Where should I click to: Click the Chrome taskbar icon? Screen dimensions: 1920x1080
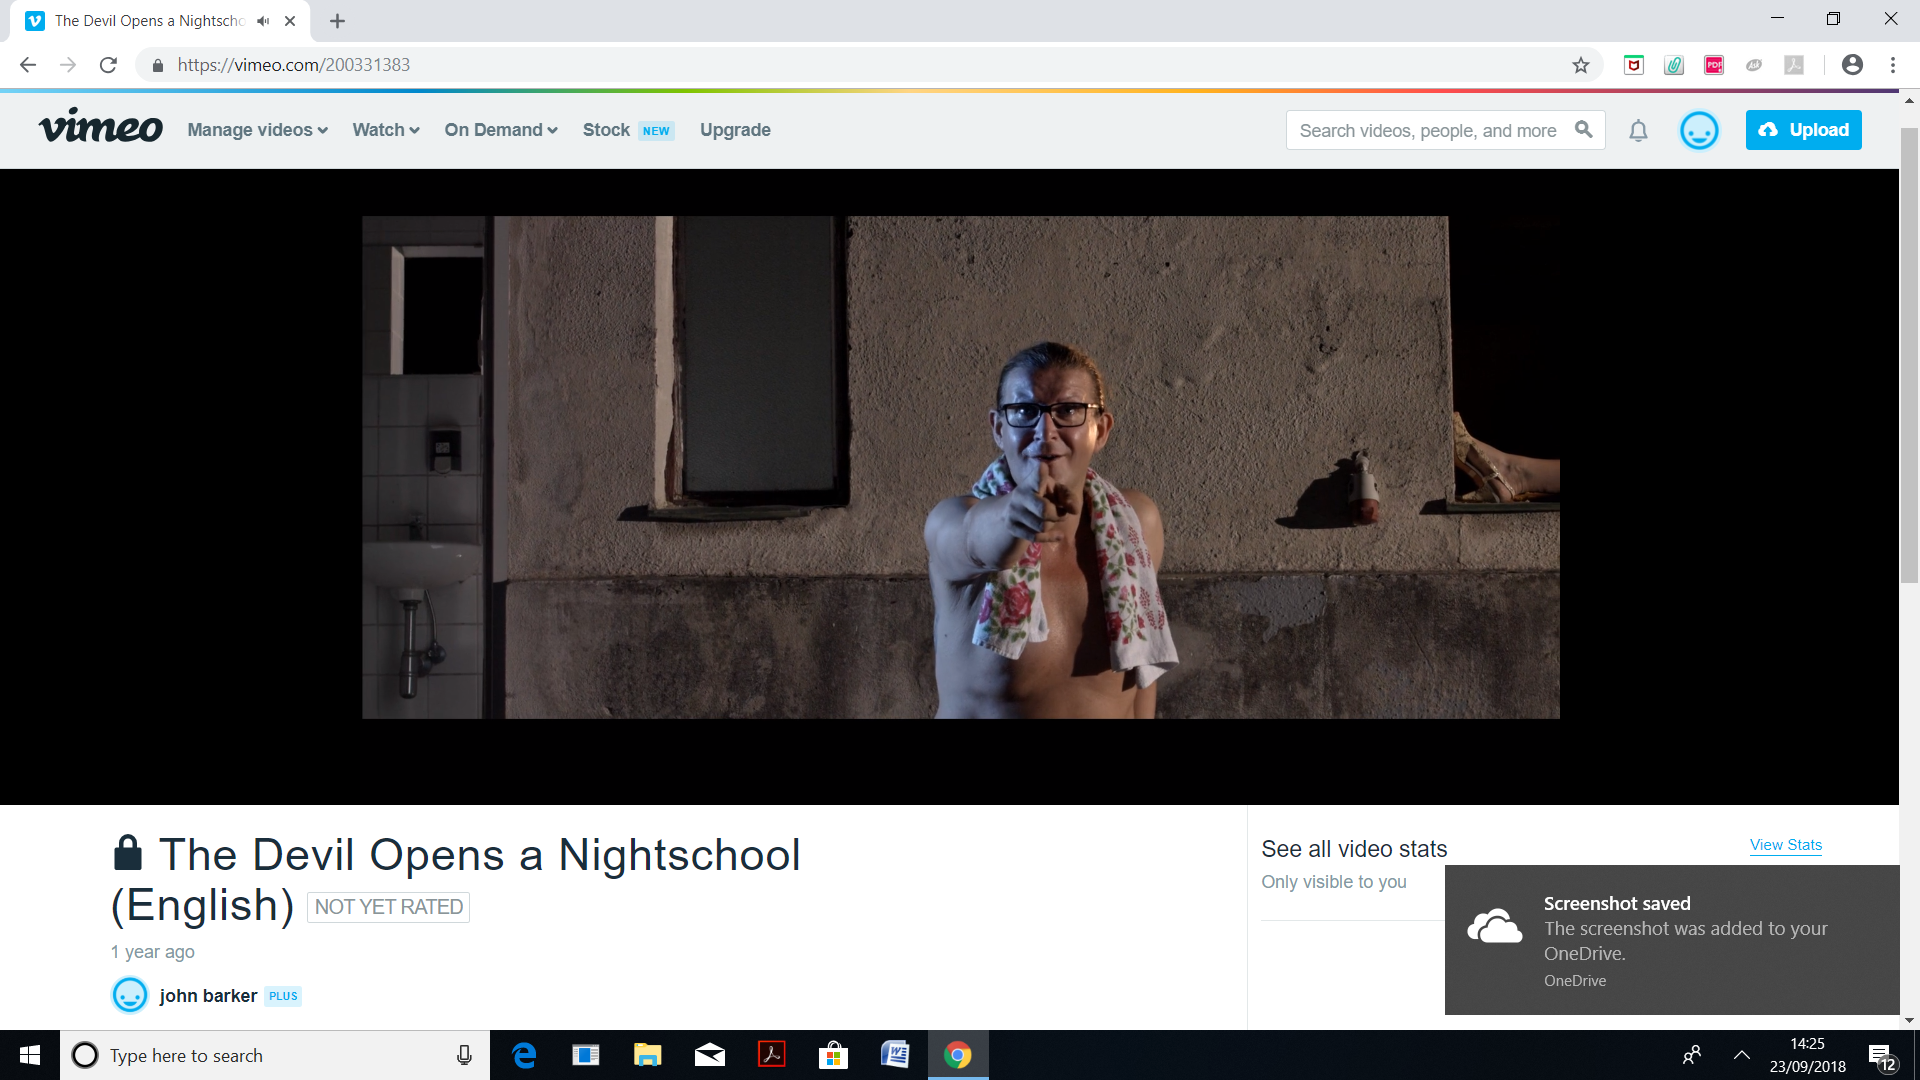(x=958, y=1055)
